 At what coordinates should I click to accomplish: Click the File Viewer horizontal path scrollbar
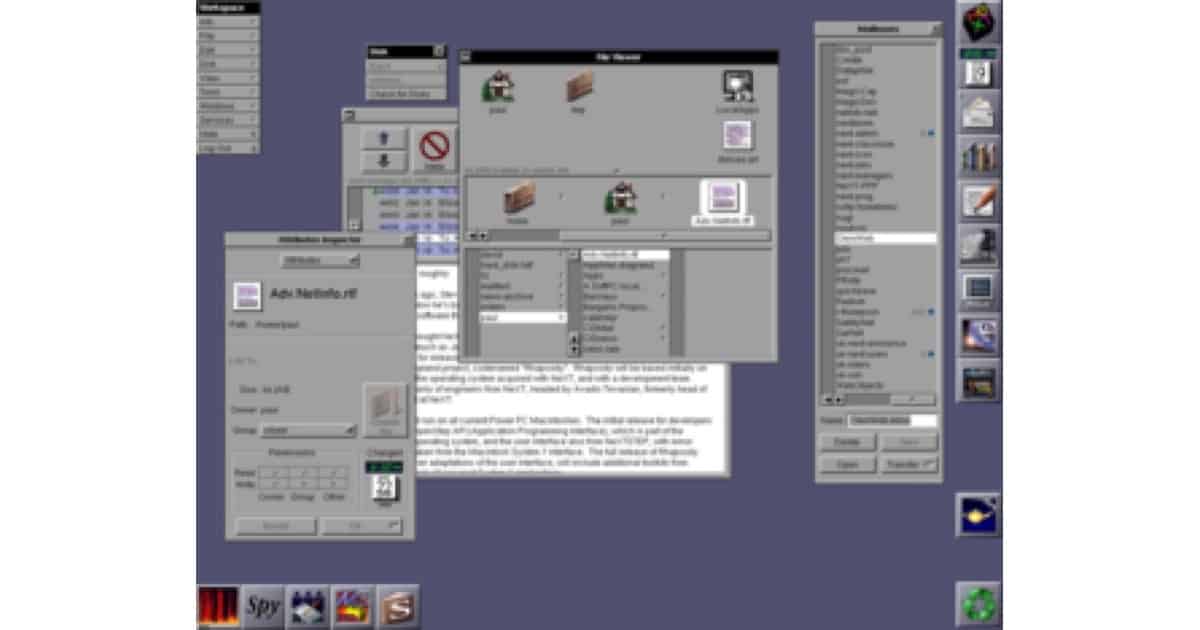pyautogui.click(x=617, y=236)
